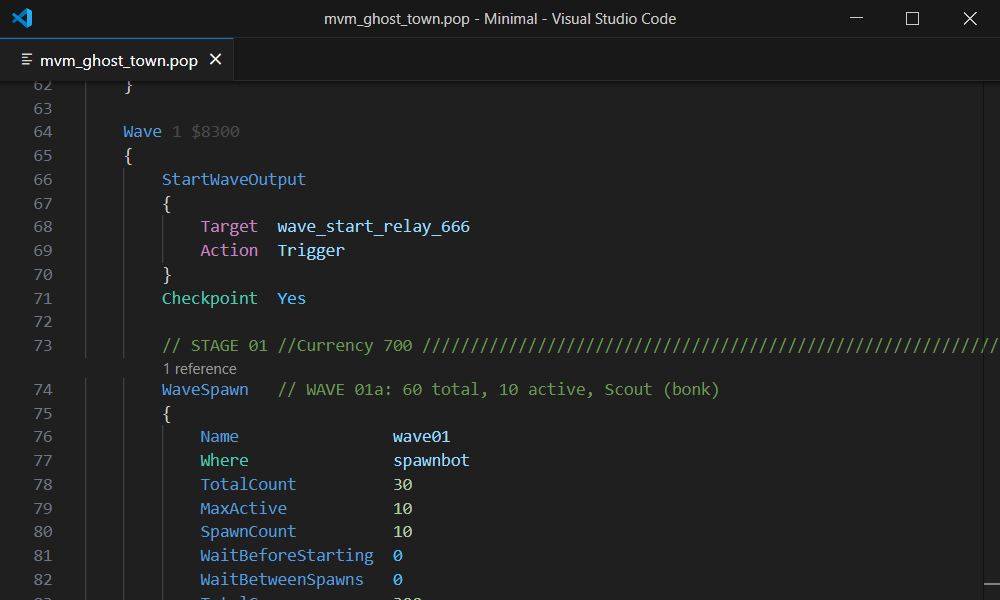Click the file icon on the mvm_ghost_town.pop tab
This screenshot has width=1000, height=600.
coord(27,61)
